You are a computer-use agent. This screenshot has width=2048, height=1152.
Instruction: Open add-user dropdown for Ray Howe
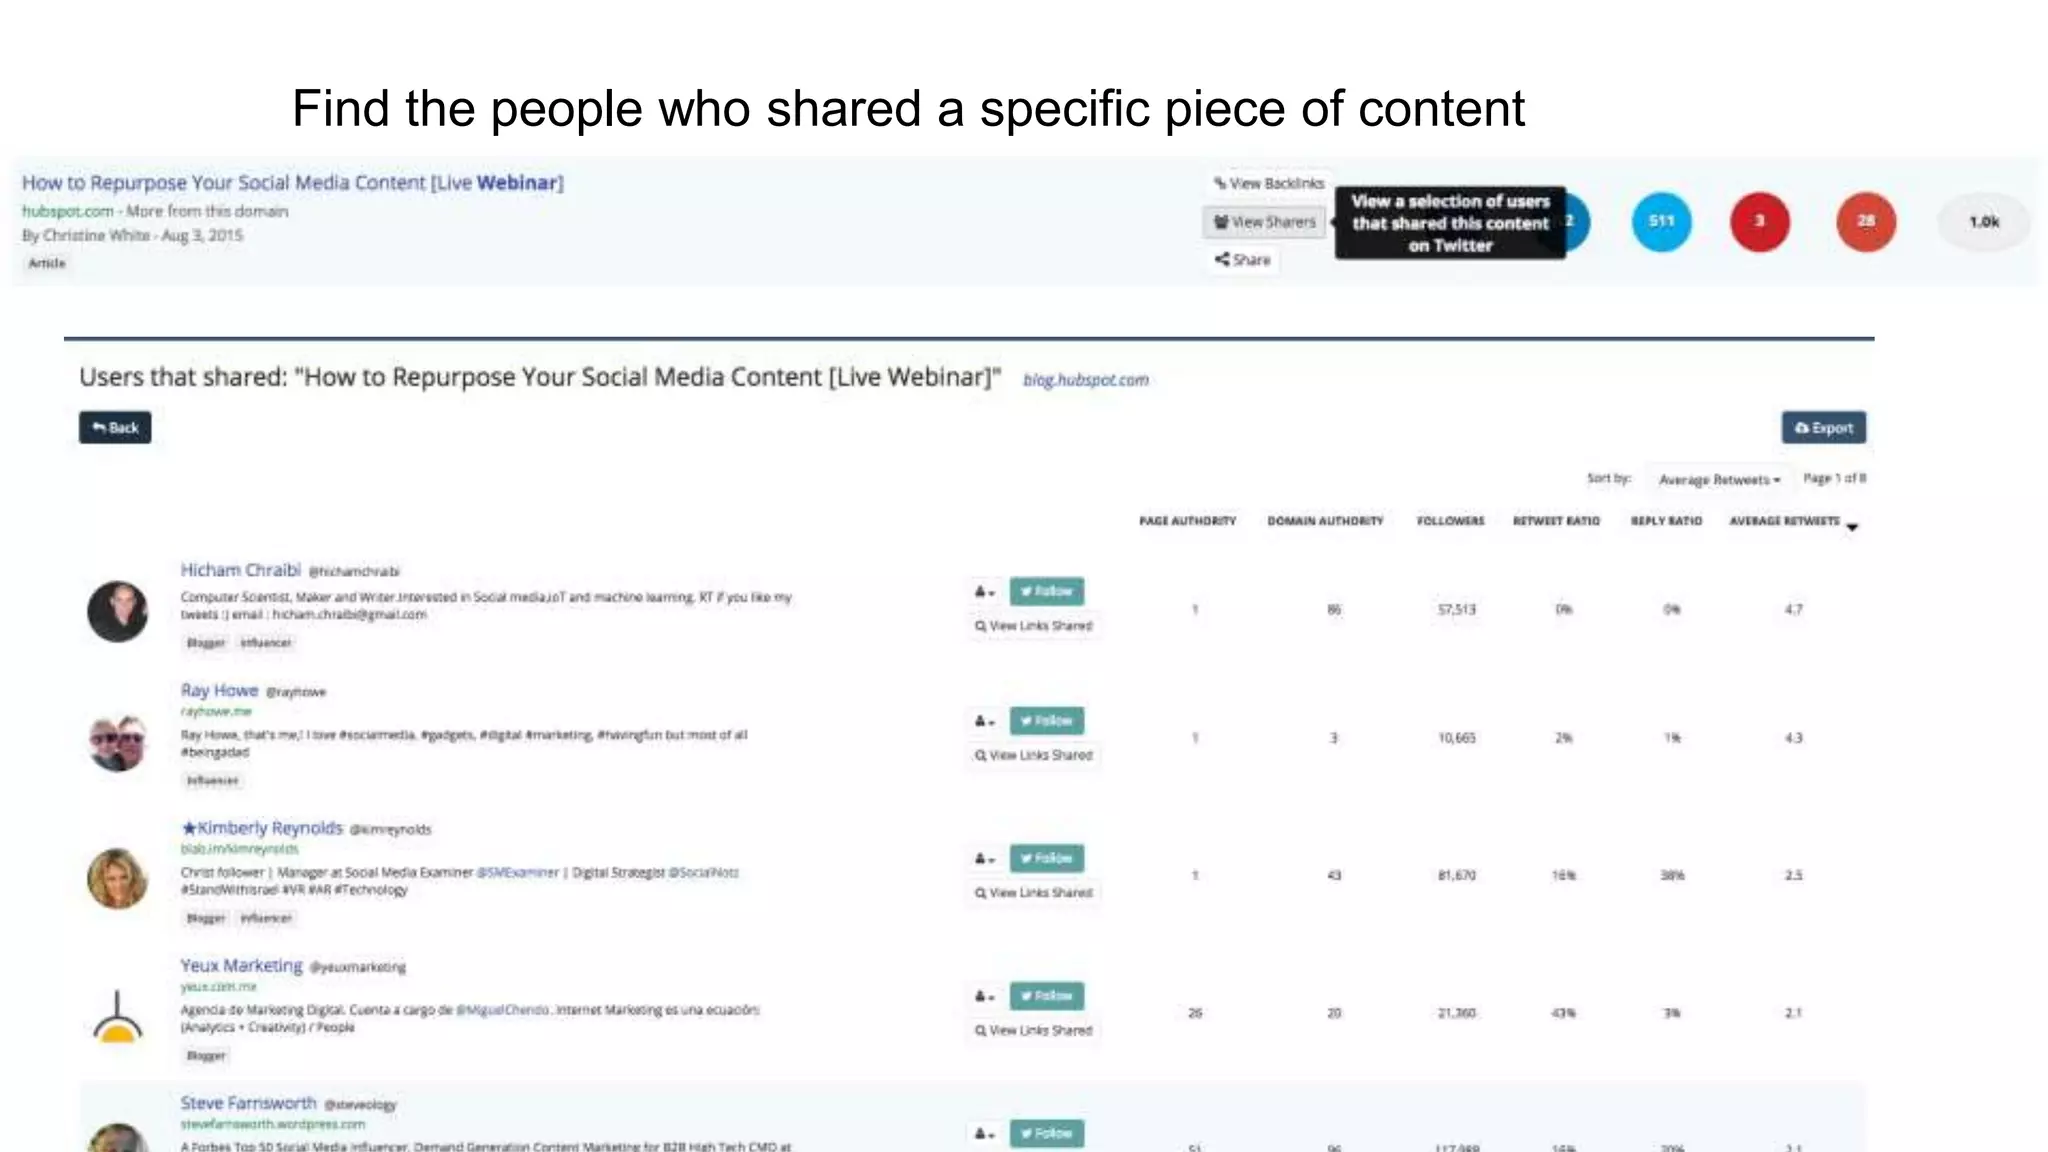(x=985, y=721)
